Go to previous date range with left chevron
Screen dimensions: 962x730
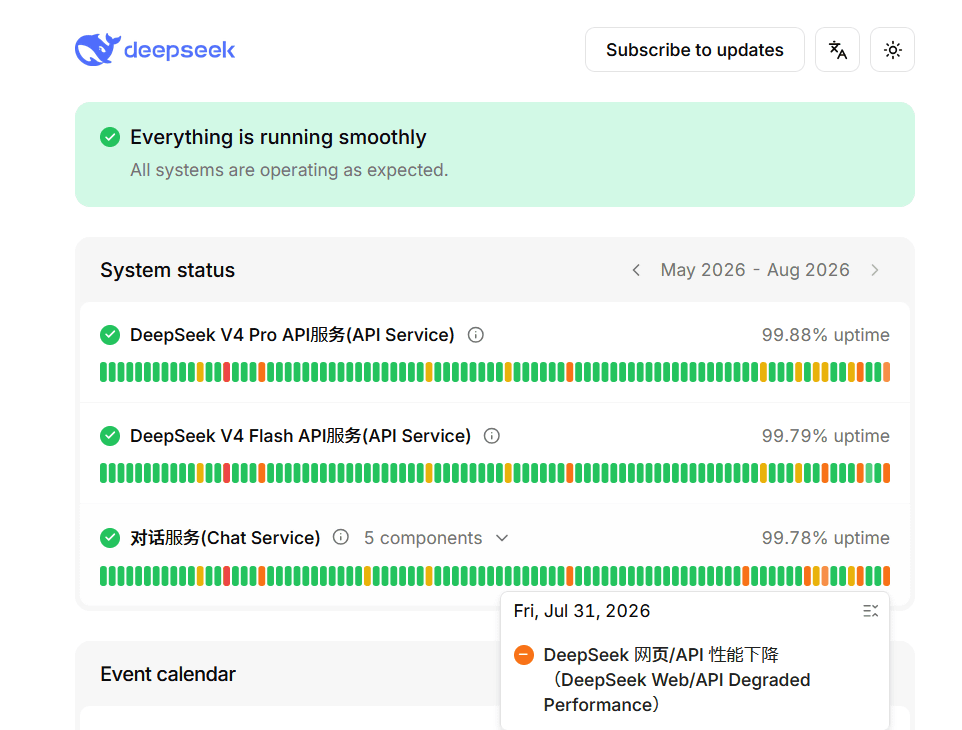pos(636,270)
